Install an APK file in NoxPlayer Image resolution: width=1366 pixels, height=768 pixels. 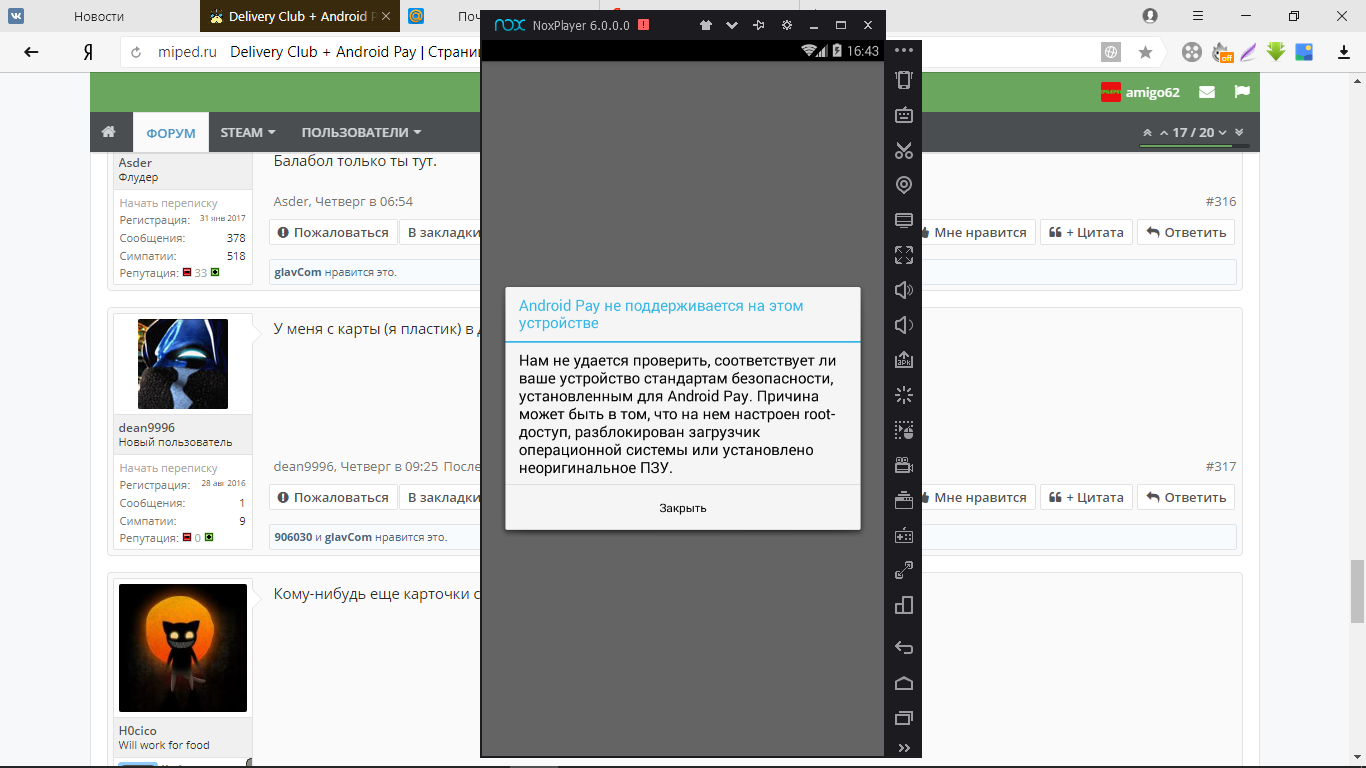(x=904, y=360)
